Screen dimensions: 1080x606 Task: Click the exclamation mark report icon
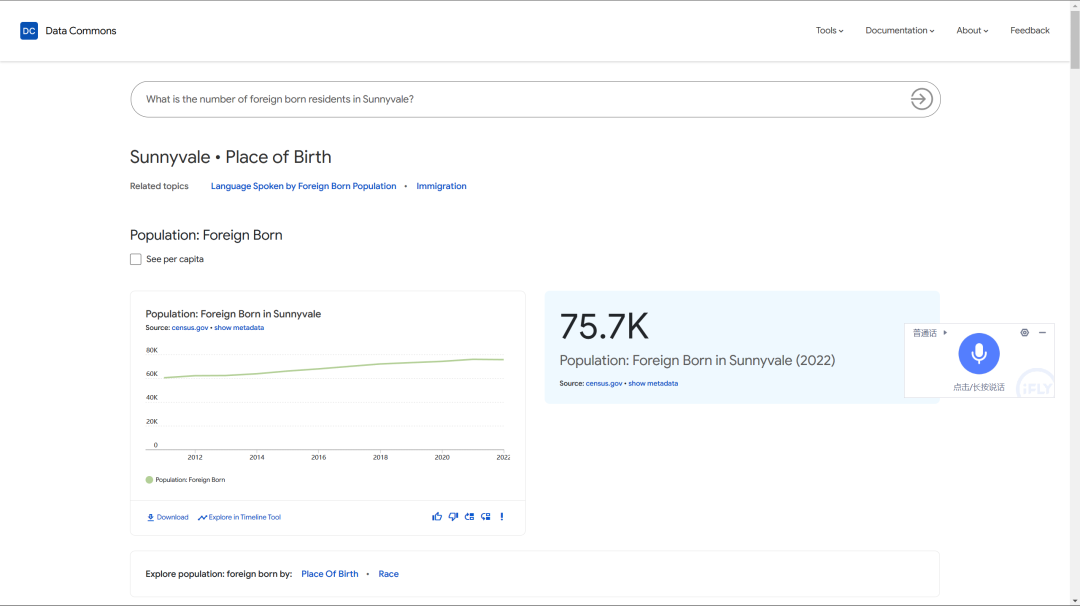(502, 517)
